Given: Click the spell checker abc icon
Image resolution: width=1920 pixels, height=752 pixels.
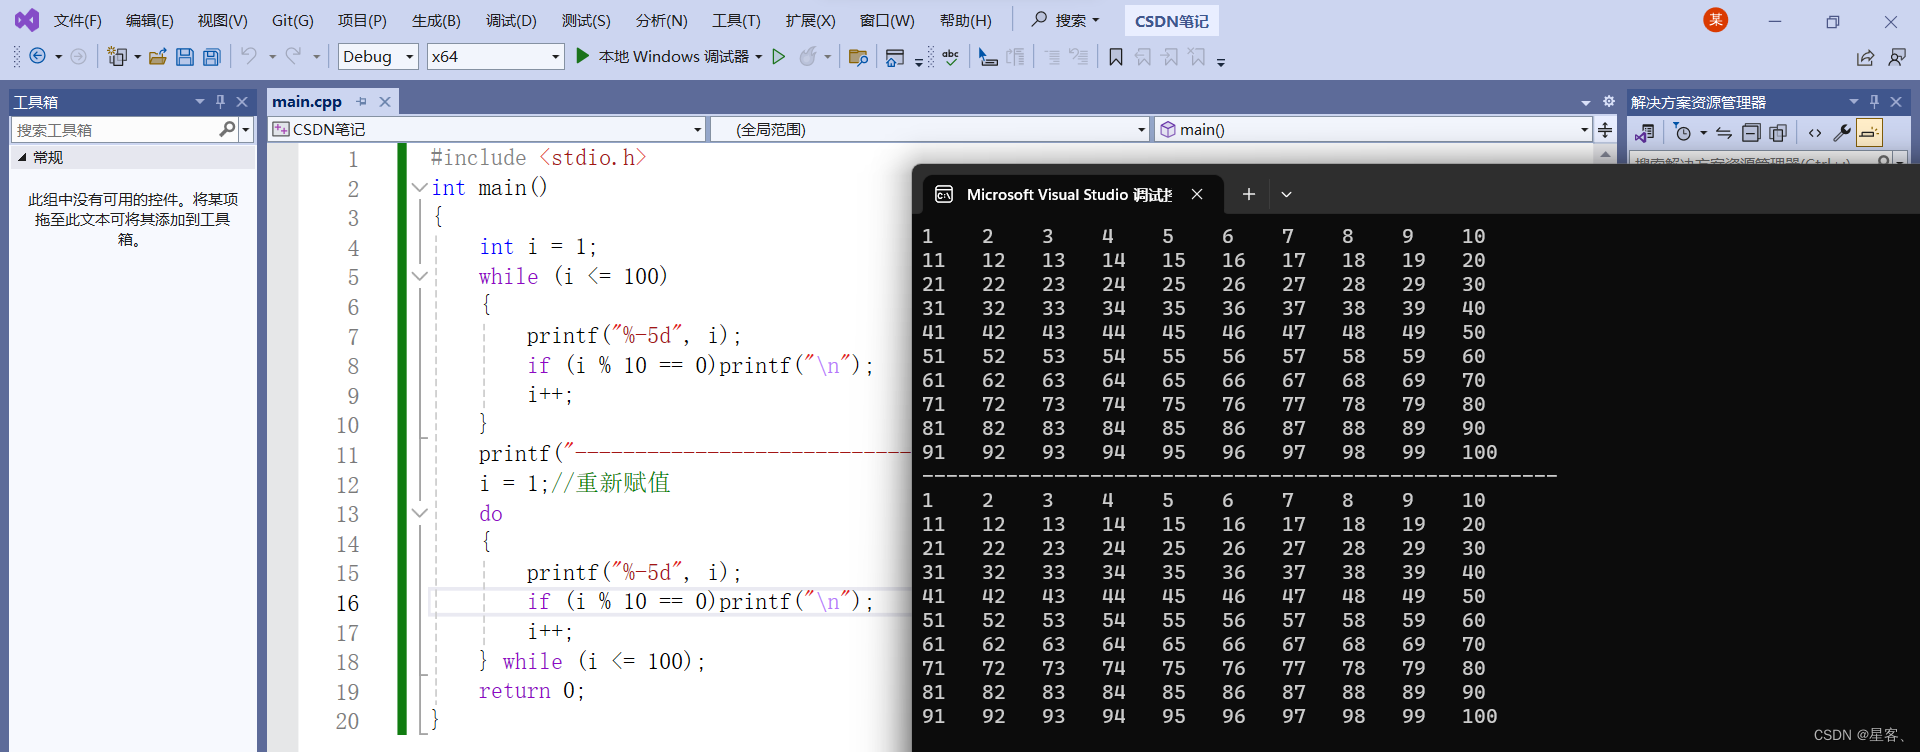Looking at the screenshot, I should [951, 57].
